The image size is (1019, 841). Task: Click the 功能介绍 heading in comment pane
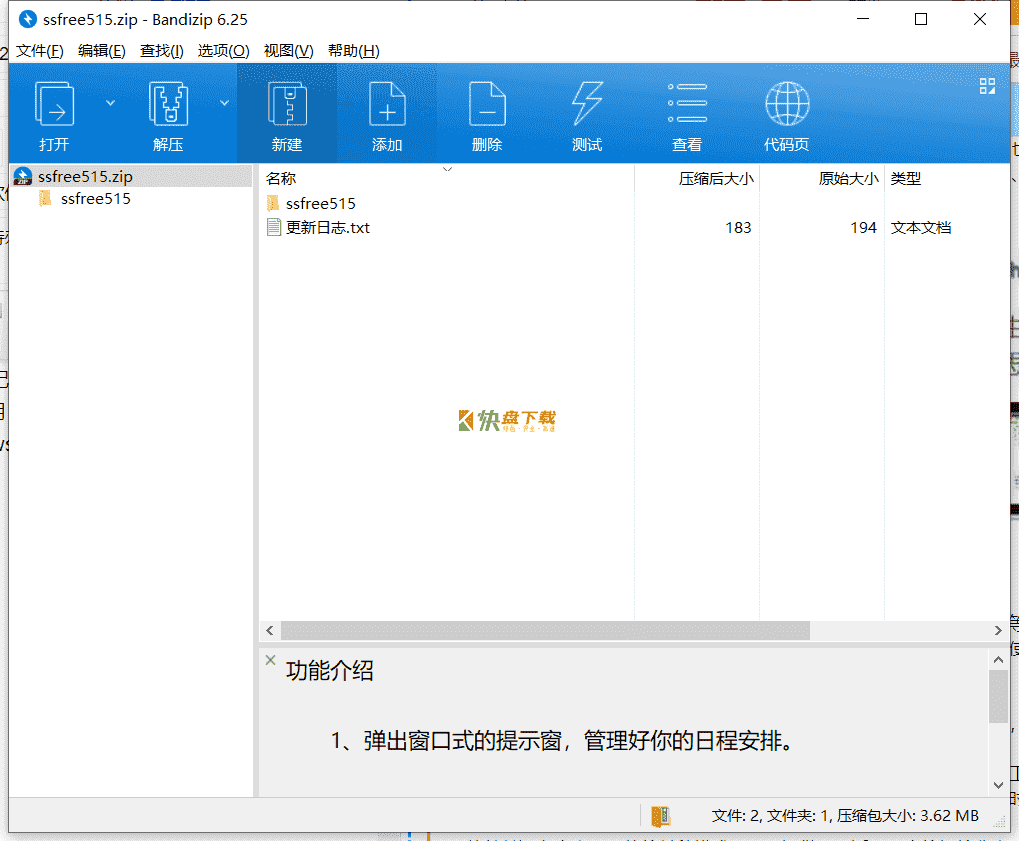329,671
